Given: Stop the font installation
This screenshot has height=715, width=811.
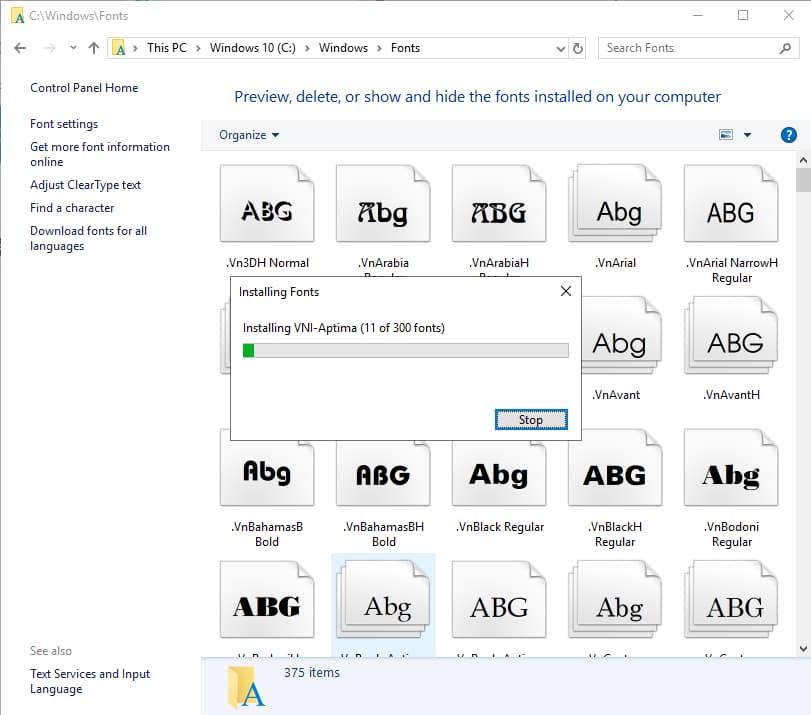Looking at the screenshot, I should [x=531, y=420].
